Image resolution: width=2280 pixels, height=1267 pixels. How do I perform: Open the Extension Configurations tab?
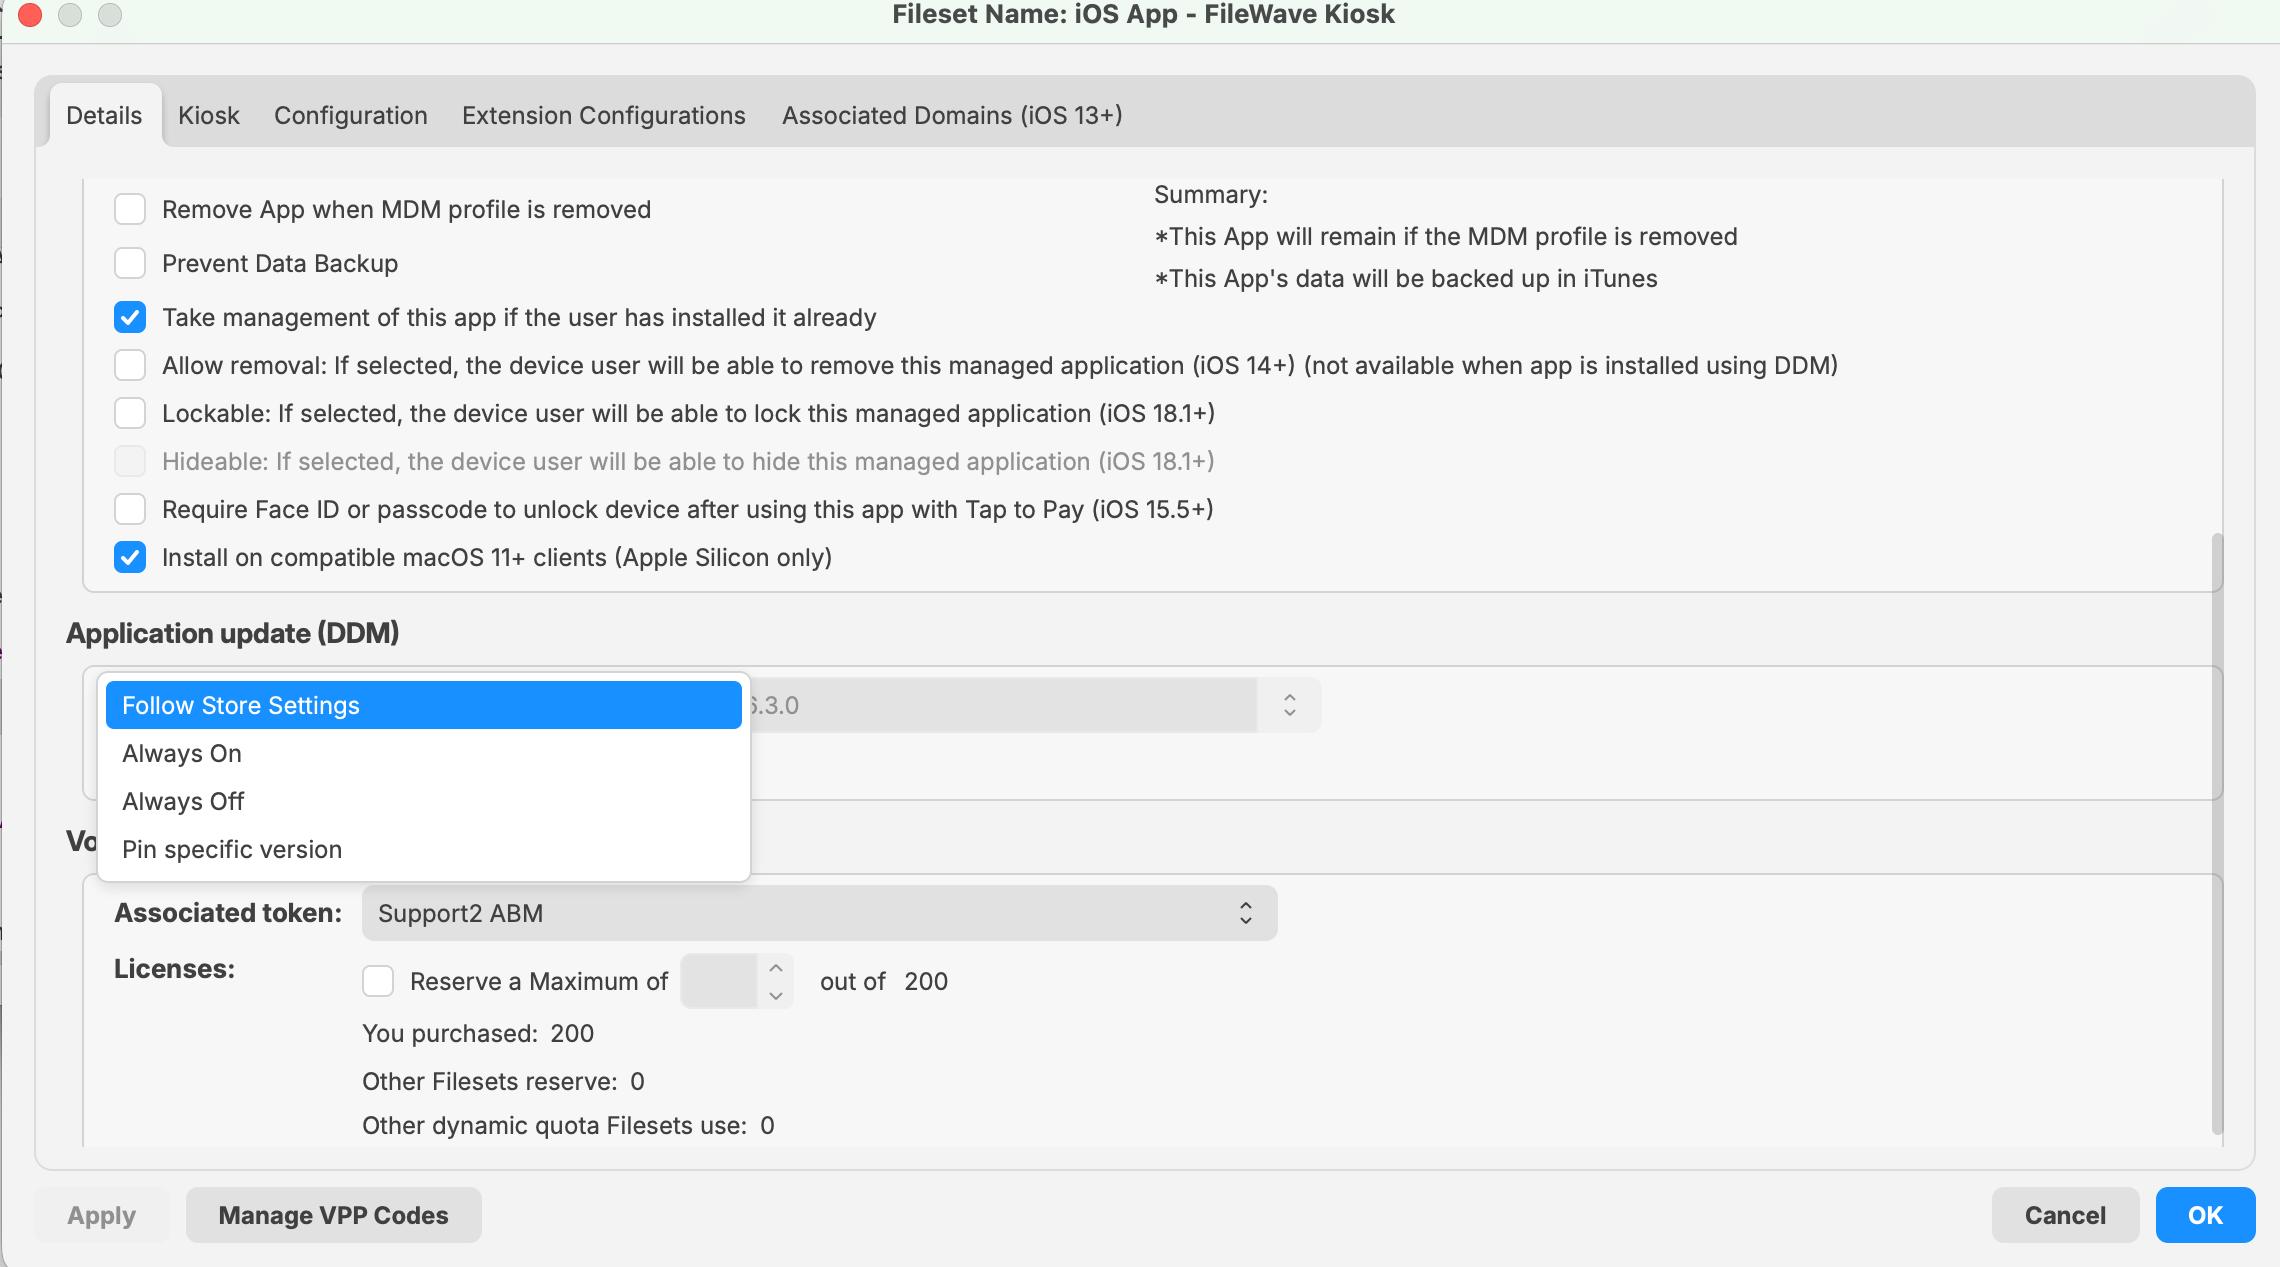coord(603,116)
